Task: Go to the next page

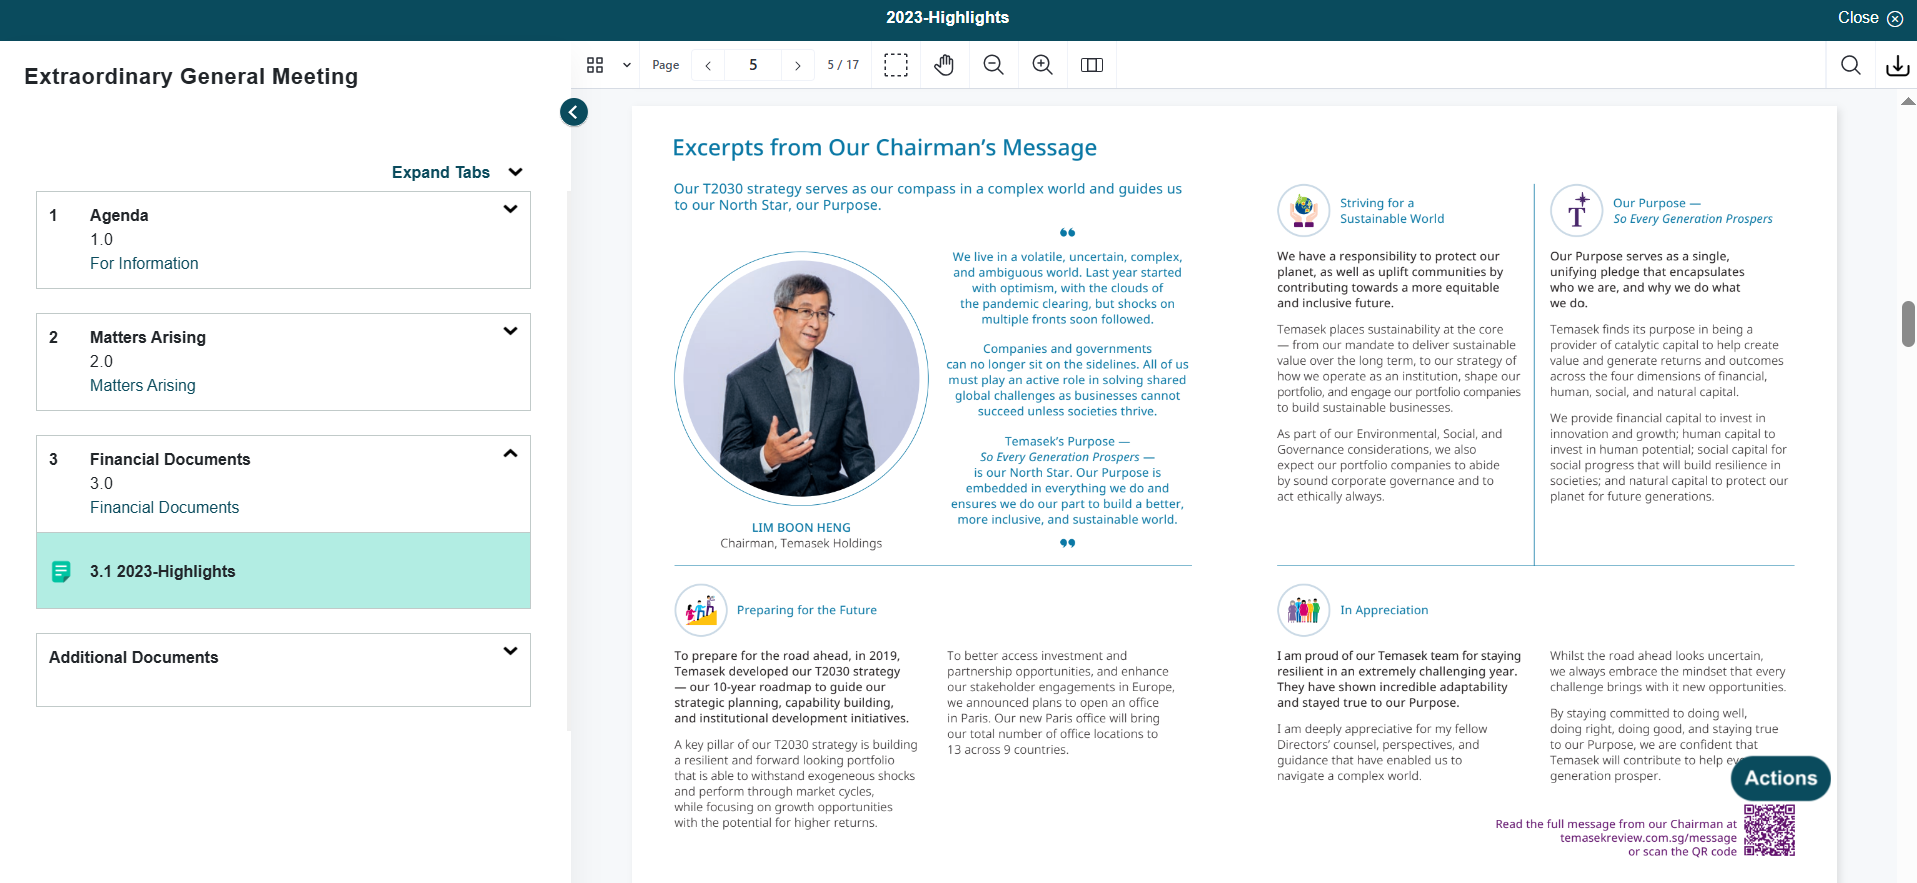Action: (x=797, y=65)
